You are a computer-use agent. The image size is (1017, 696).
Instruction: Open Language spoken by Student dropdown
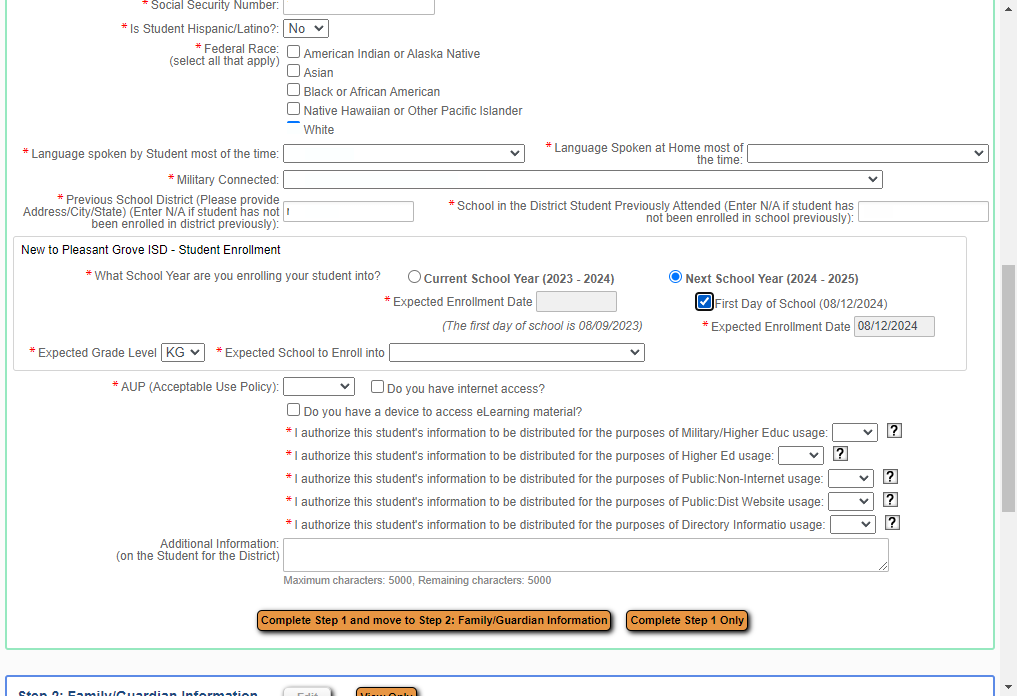[x=404, y=154]
